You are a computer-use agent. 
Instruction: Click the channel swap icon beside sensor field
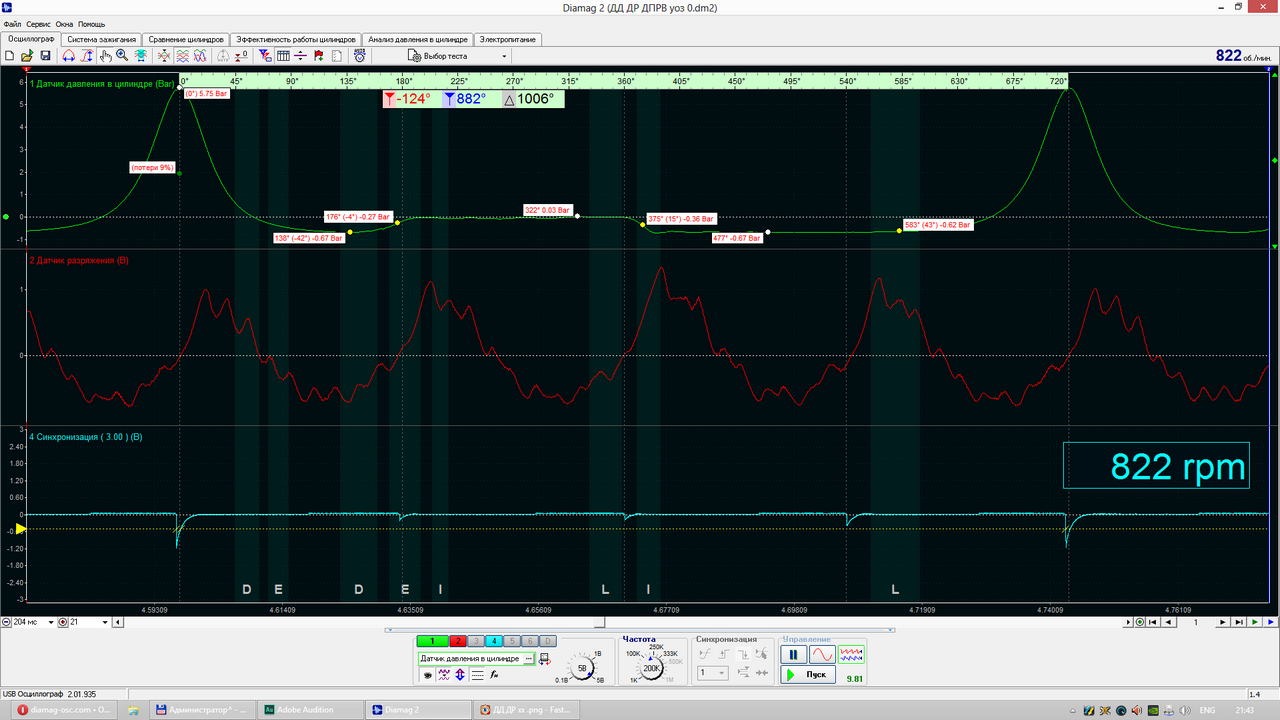pyautogui.click(x=544, y=659)
